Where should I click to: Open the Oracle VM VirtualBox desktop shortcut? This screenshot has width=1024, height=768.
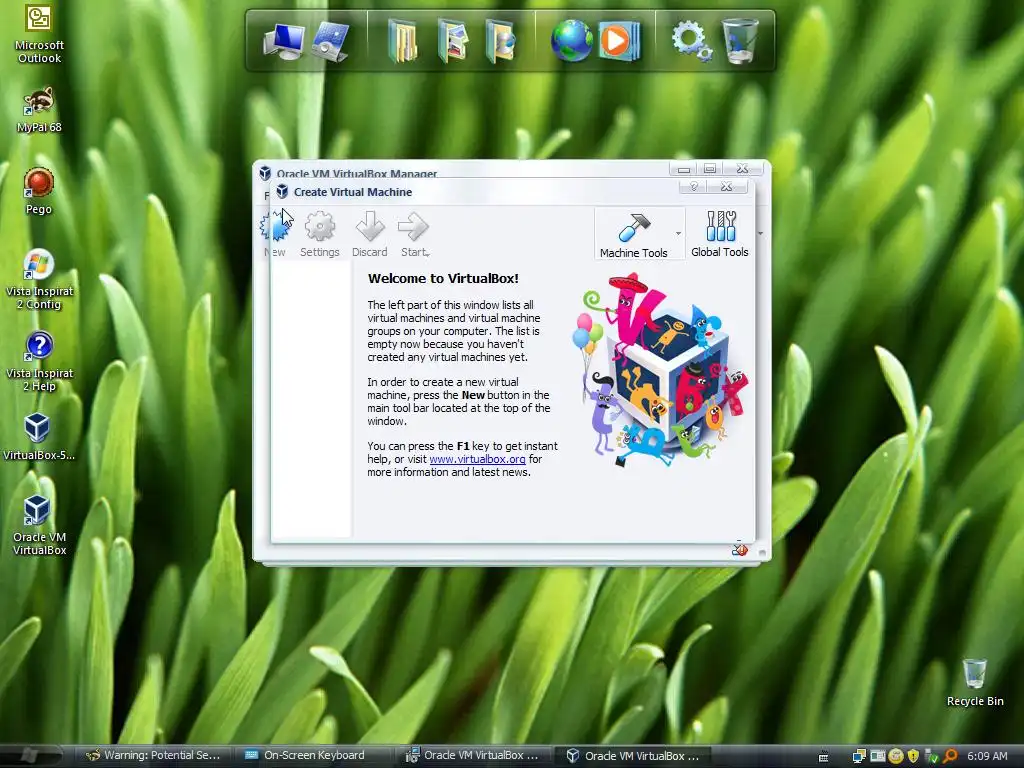(x=39, y=525)
